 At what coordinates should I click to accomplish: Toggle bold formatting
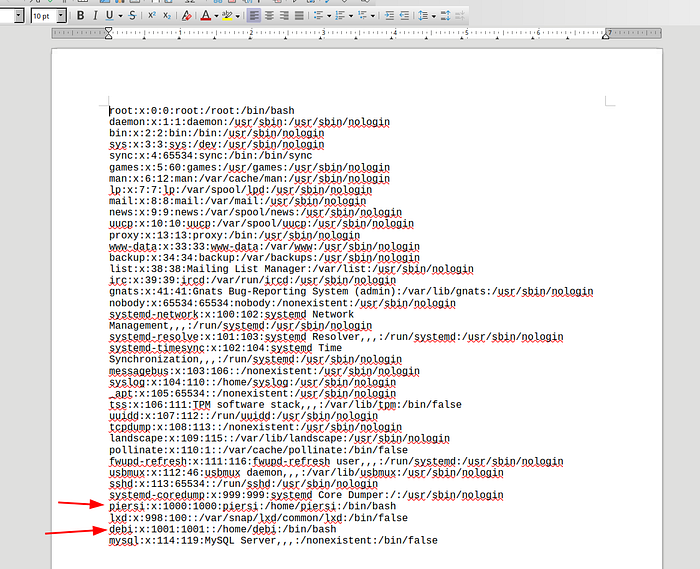pos(81,16)
